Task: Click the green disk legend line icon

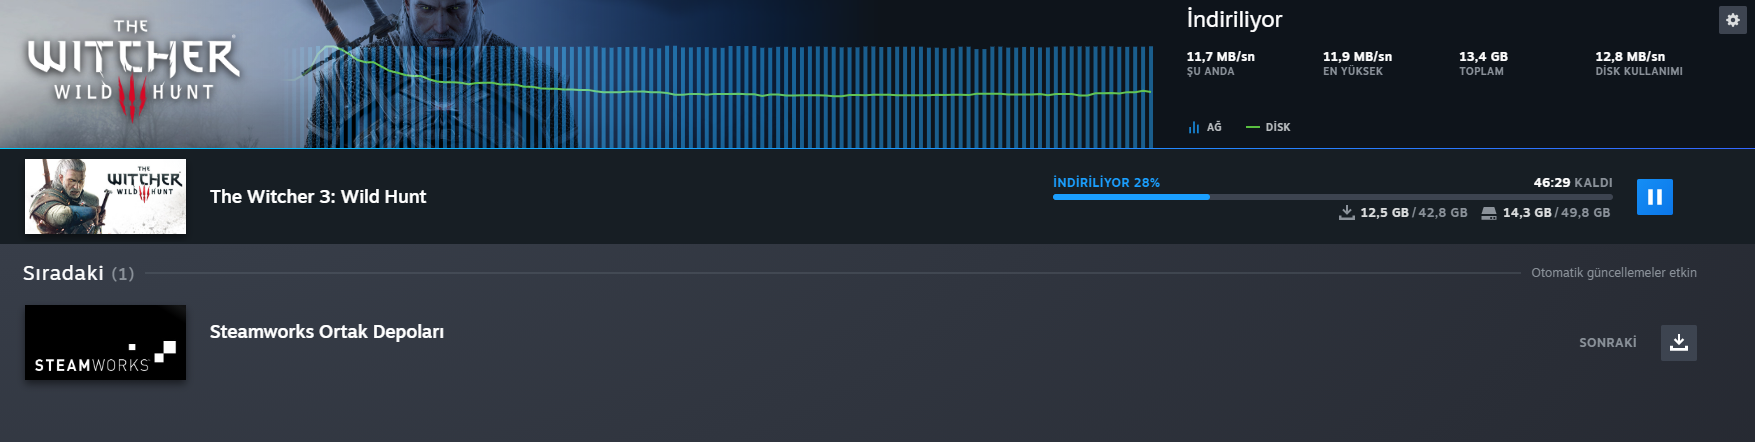Action: 1253,127
